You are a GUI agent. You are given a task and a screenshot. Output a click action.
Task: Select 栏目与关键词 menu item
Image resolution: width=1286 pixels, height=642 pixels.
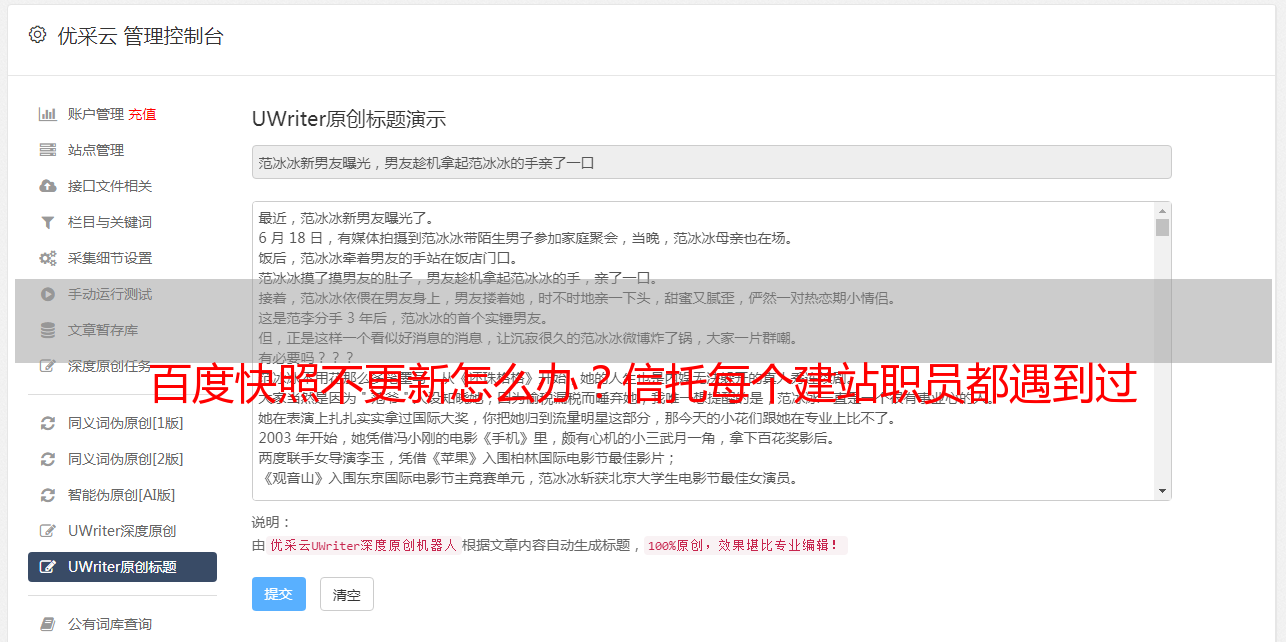pyautogui.click(x=110, y=222)
